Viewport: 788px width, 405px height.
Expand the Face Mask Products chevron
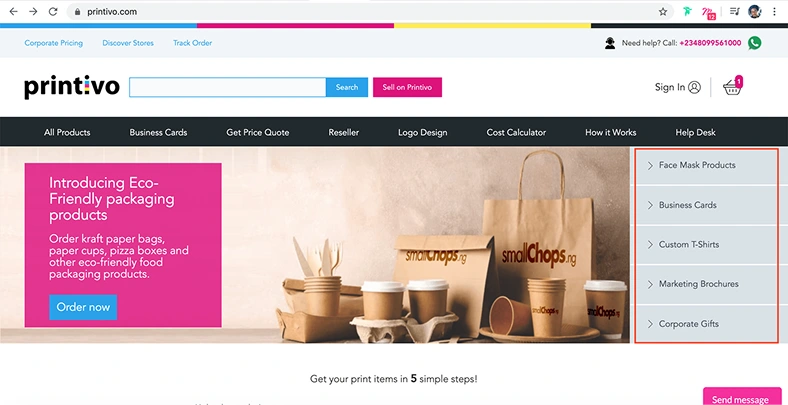coord(650,165)
